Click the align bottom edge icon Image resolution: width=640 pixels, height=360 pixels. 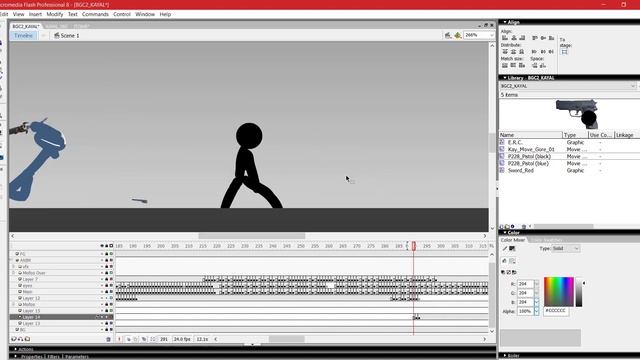[x=551, y=38]
